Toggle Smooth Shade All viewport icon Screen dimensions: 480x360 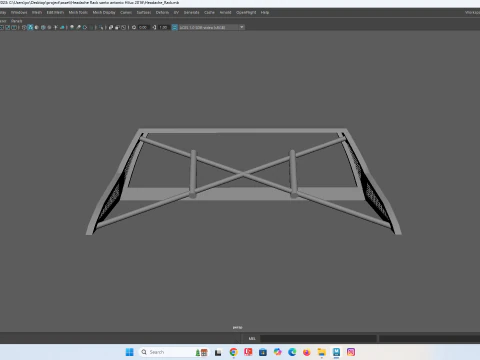coord(30,27)
